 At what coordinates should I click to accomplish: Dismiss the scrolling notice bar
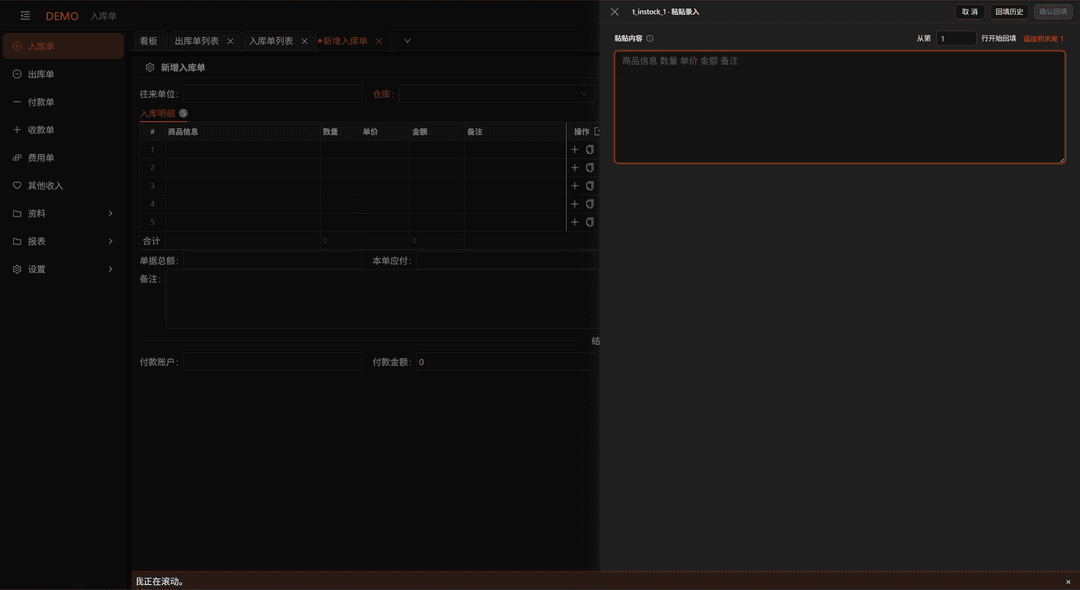point(1068,582)
